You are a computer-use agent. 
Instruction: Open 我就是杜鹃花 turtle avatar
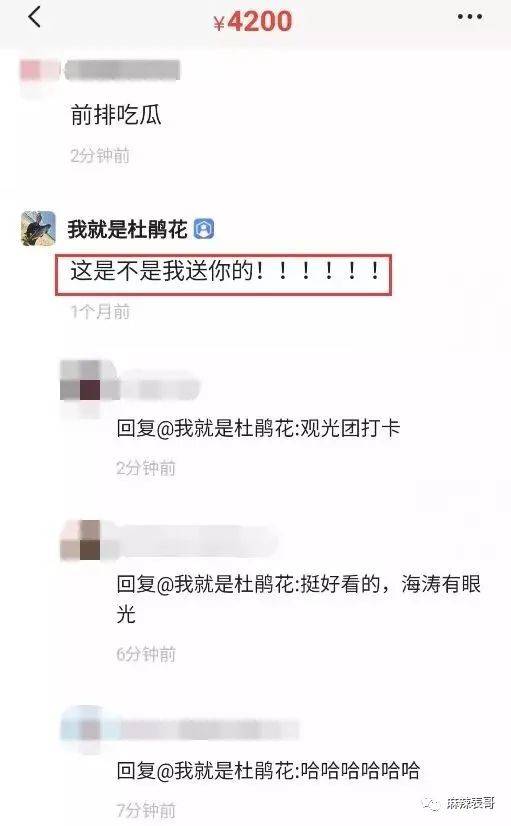click(x=38, y=228)
